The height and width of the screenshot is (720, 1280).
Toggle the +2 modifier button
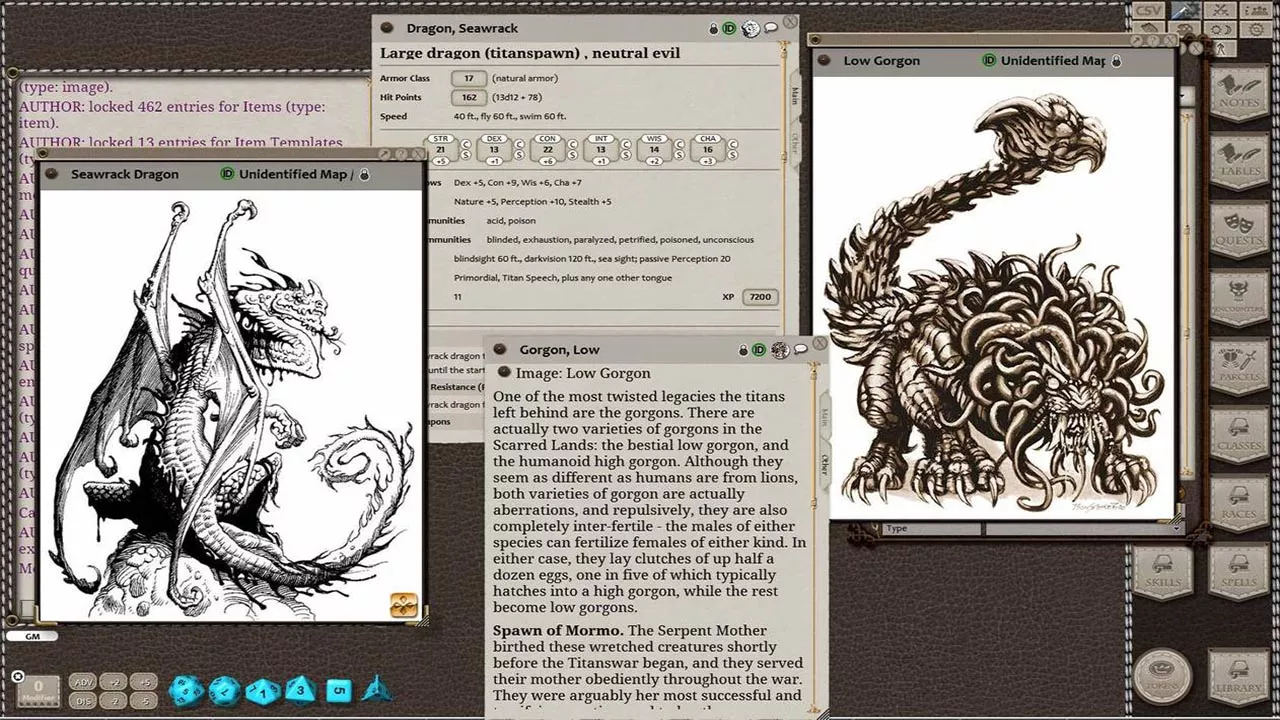pos(115,682)
